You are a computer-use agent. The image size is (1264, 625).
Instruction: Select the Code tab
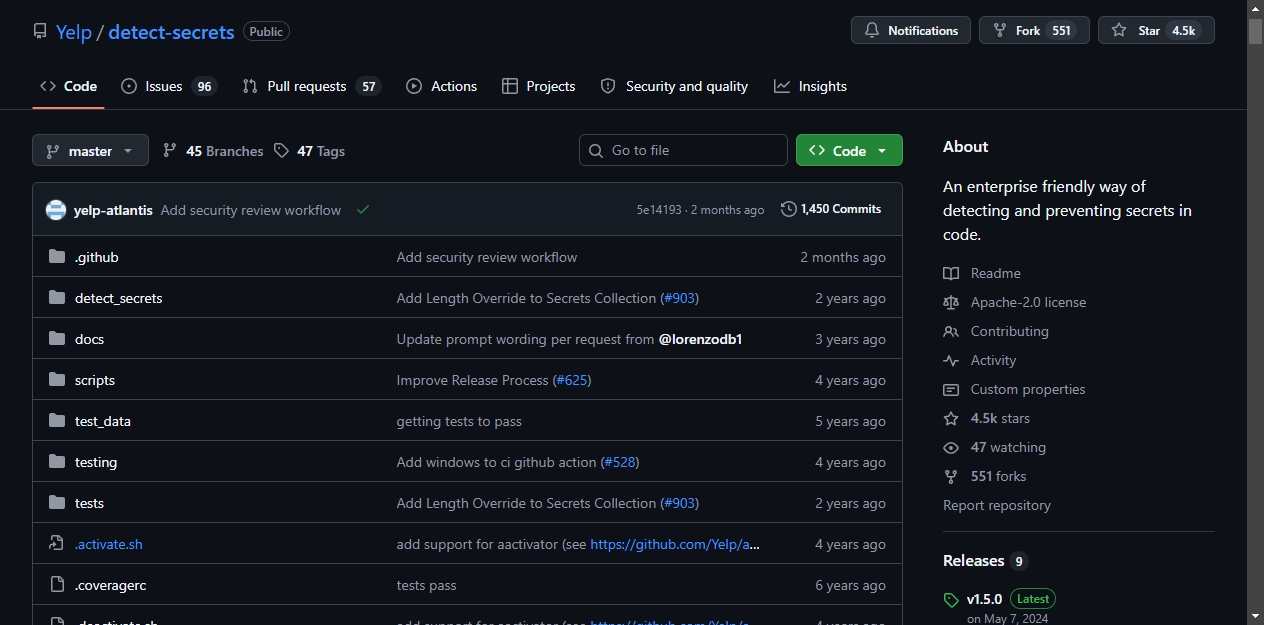(68, 86)
